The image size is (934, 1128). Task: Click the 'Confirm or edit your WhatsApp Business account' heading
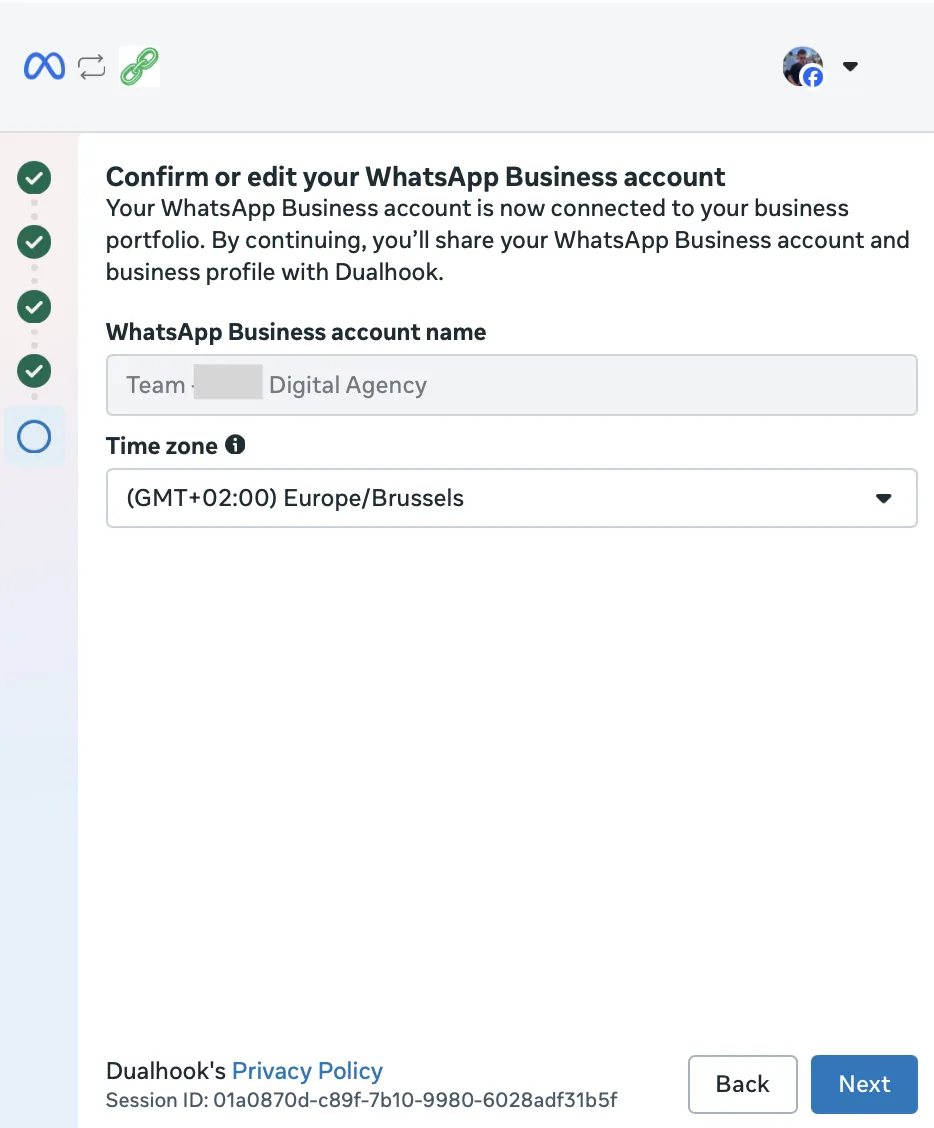coord(415,176)
